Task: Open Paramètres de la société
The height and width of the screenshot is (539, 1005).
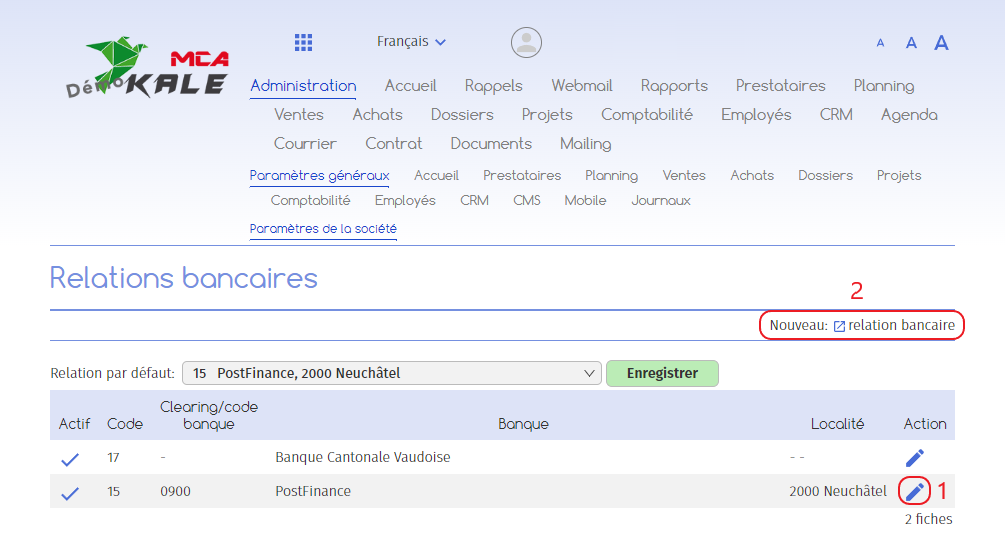Action: [x=323, y=229]
